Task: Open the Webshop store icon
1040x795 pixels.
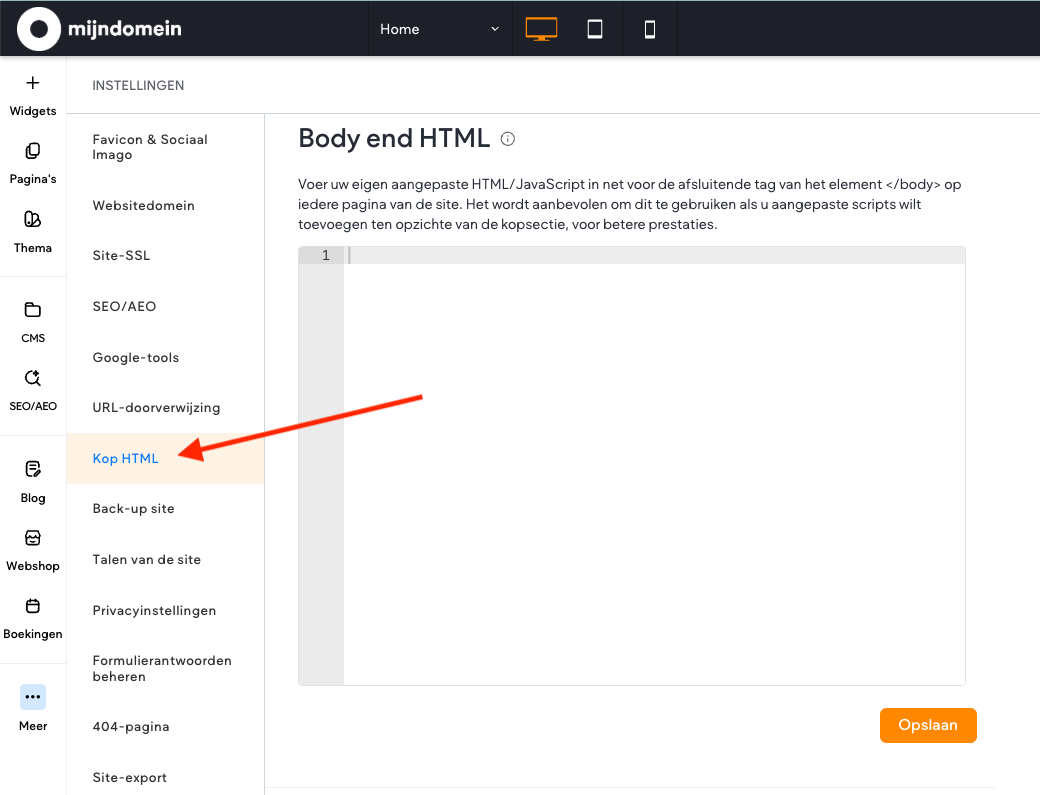Action: [x=33, y=538]
